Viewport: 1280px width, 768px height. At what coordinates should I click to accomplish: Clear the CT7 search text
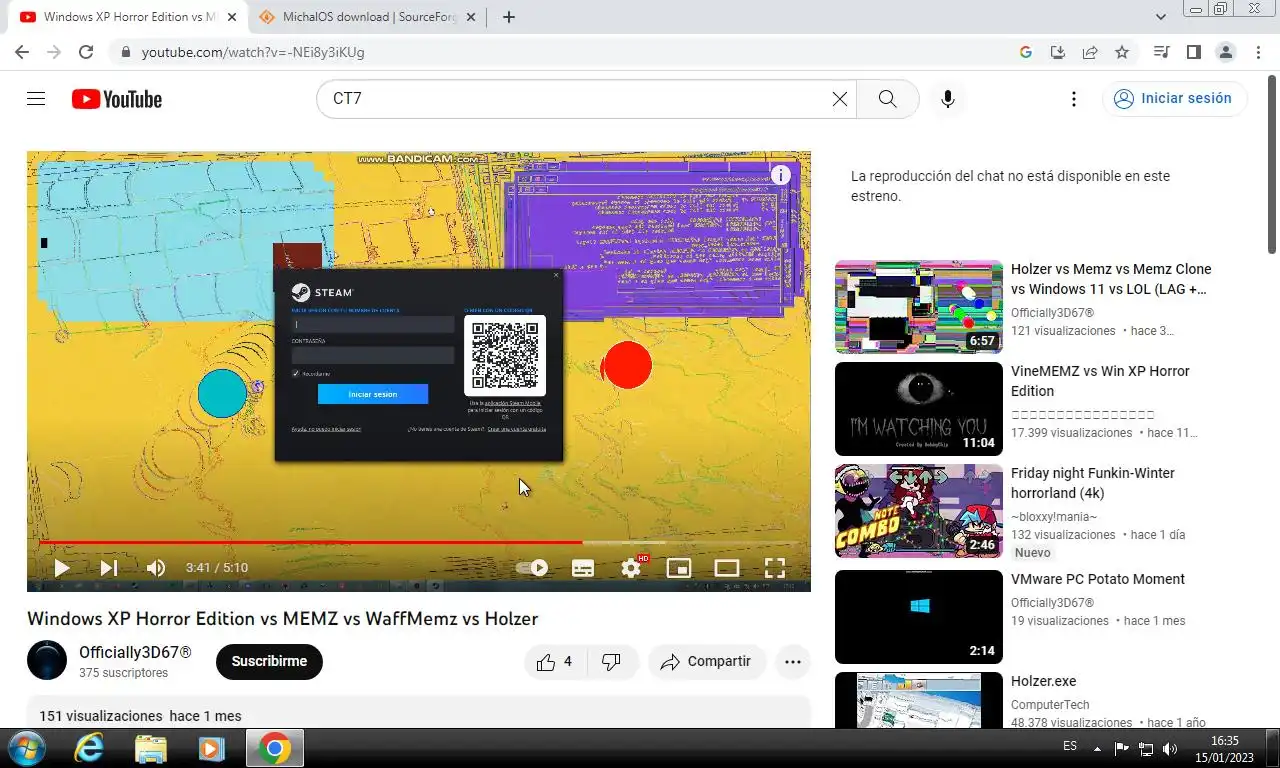840,99
